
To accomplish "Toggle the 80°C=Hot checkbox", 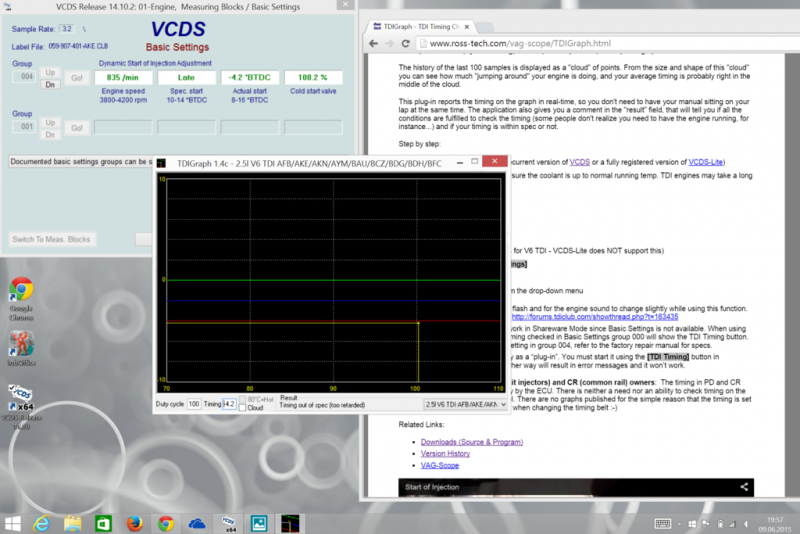I will point(241,398).
